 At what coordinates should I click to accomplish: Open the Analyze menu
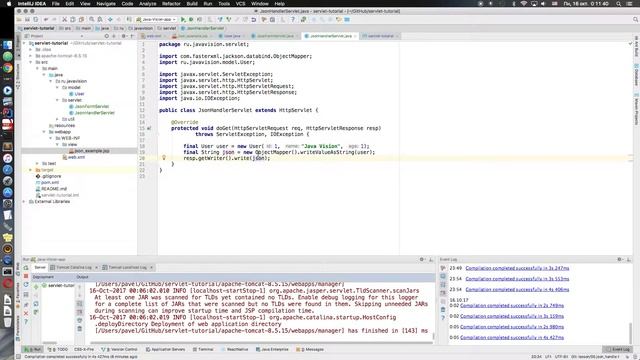pyautogui.click(x=148, y=4)
